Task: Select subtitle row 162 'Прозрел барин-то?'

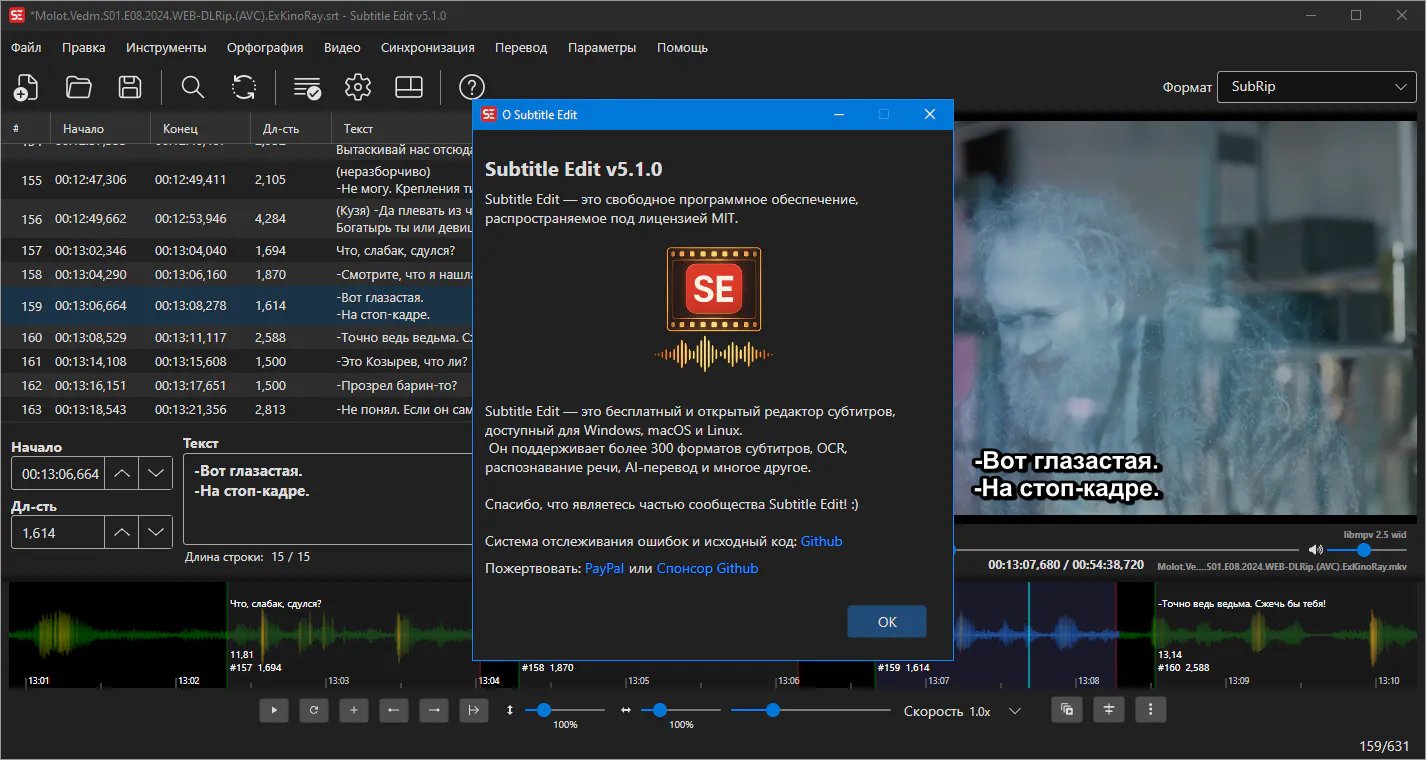Action: click(236, 385)
